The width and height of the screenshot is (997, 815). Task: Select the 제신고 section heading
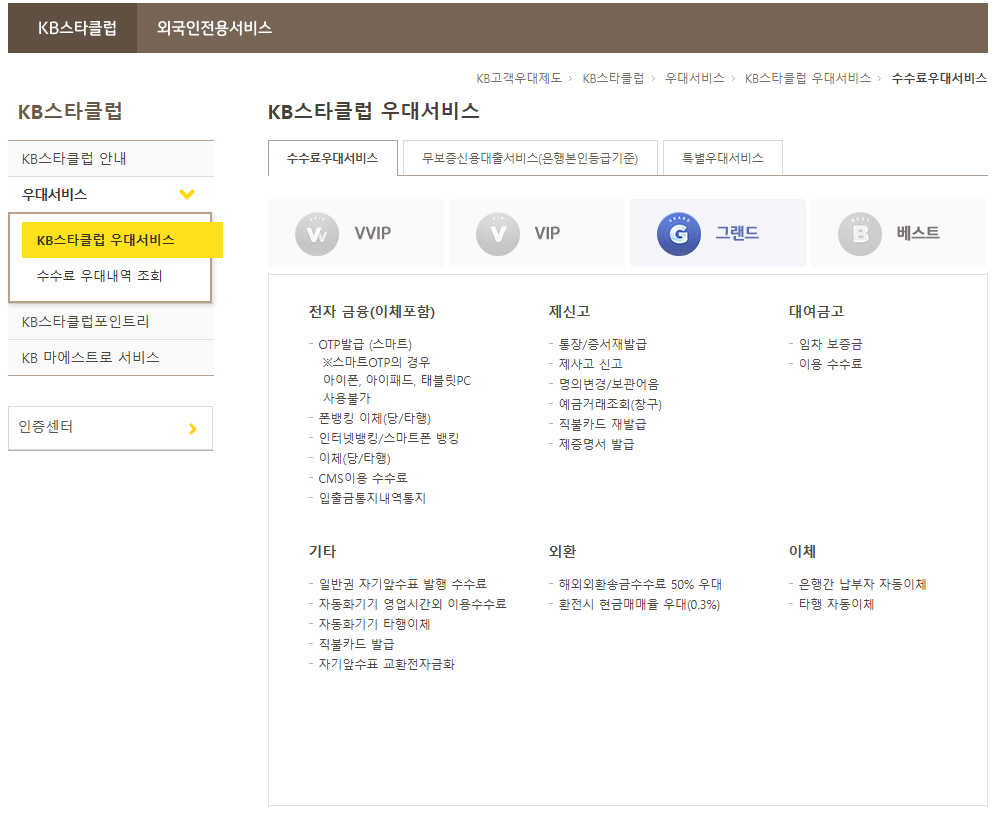tap(570, 312)
